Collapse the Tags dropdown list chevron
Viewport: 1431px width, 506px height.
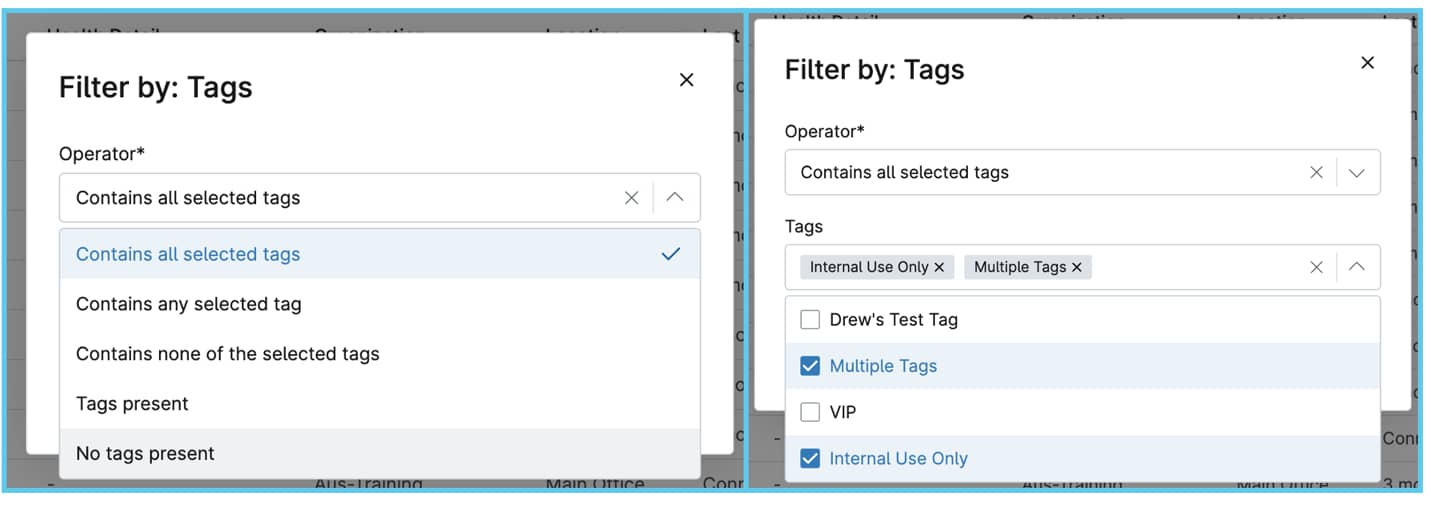point(1357,267)
